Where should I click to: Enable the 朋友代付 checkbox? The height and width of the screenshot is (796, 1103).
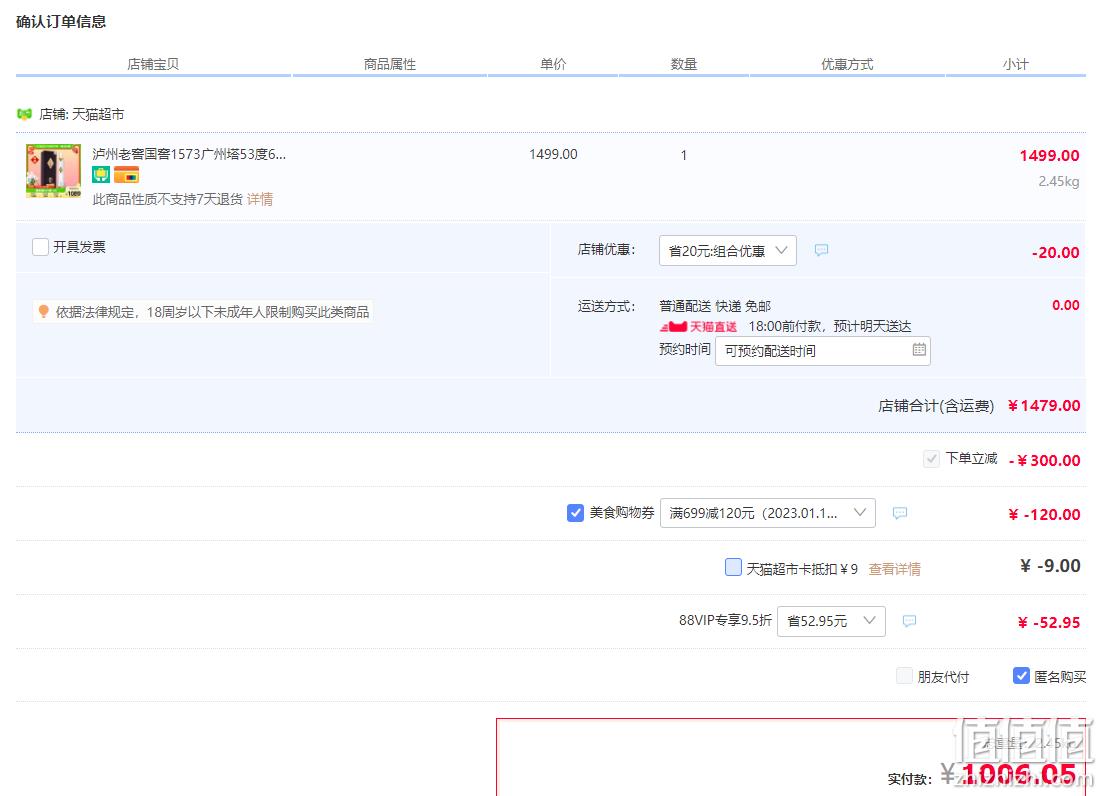coord(905,676)
